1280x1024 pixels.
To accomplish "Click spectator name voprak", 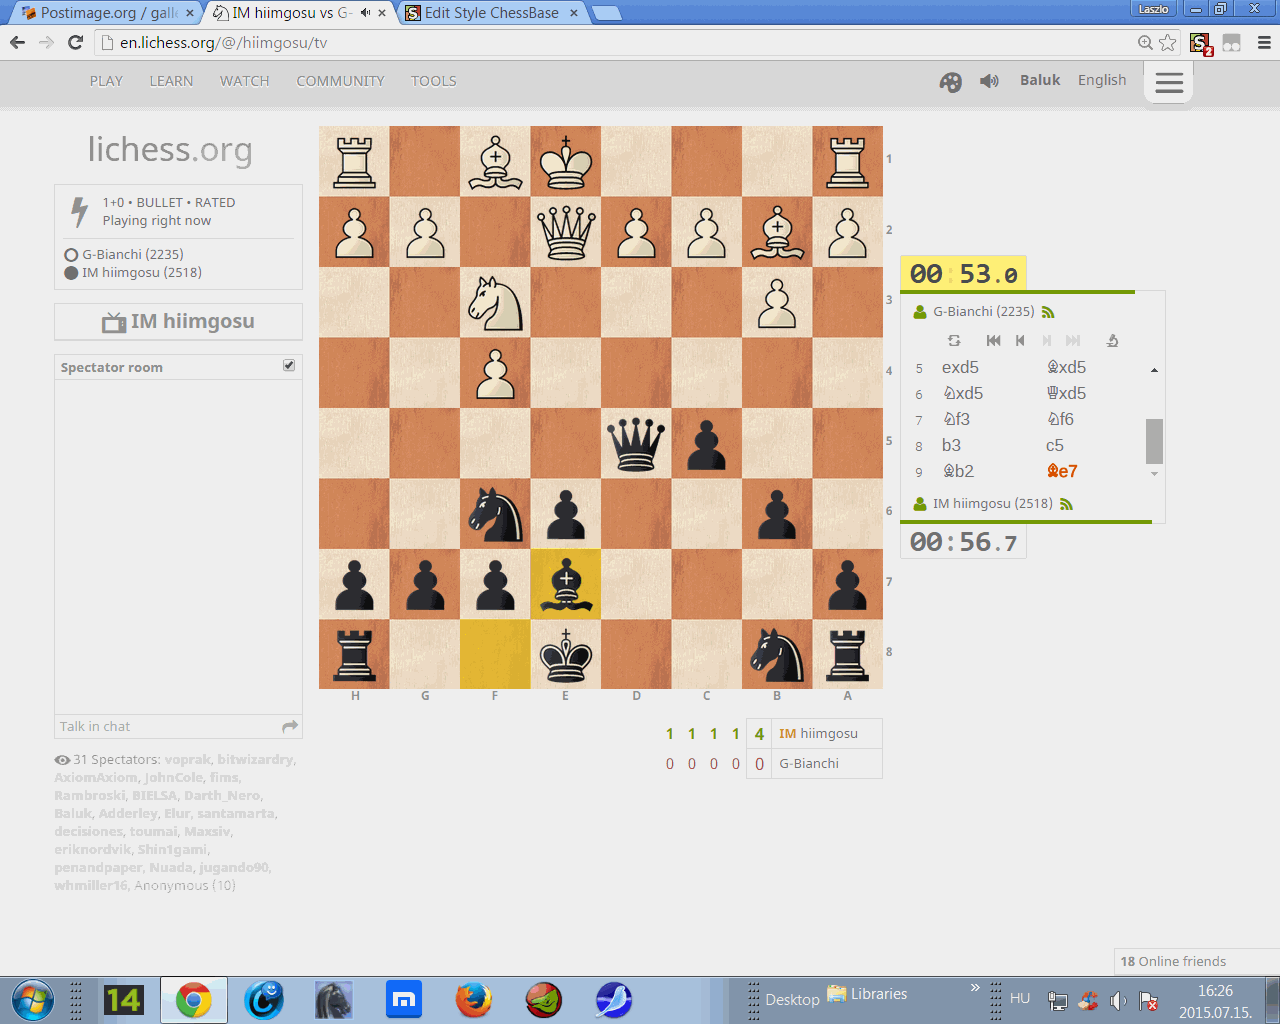I will coord(187,759).
